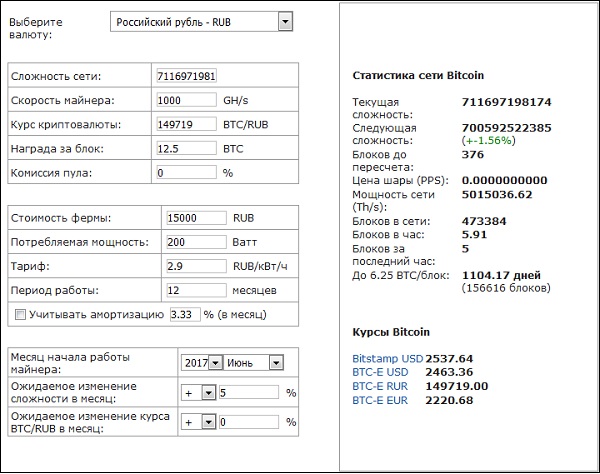The image size is (600, 474).
Task: Open the sign dropdown for difficulty change
Action: 201,393
